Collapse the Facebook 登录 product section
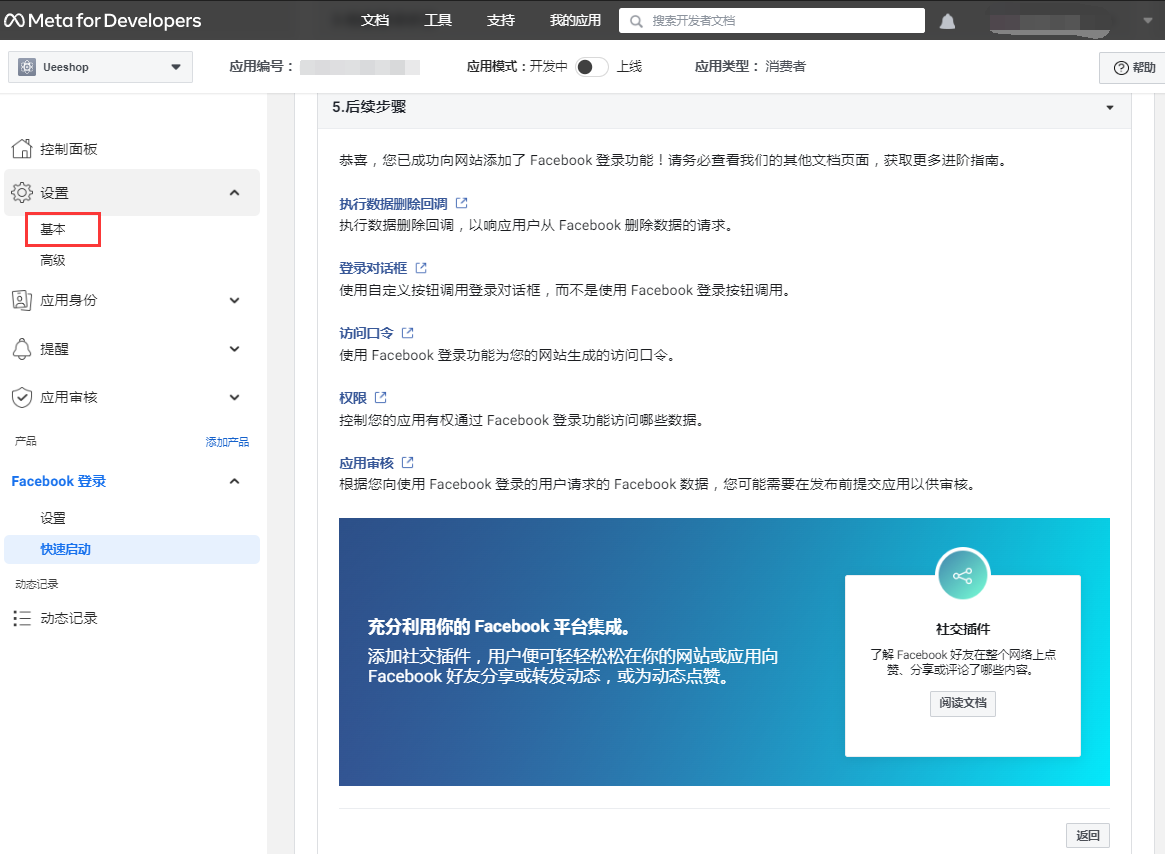The height and width of the screenshot is (854, 1165). 235,481
